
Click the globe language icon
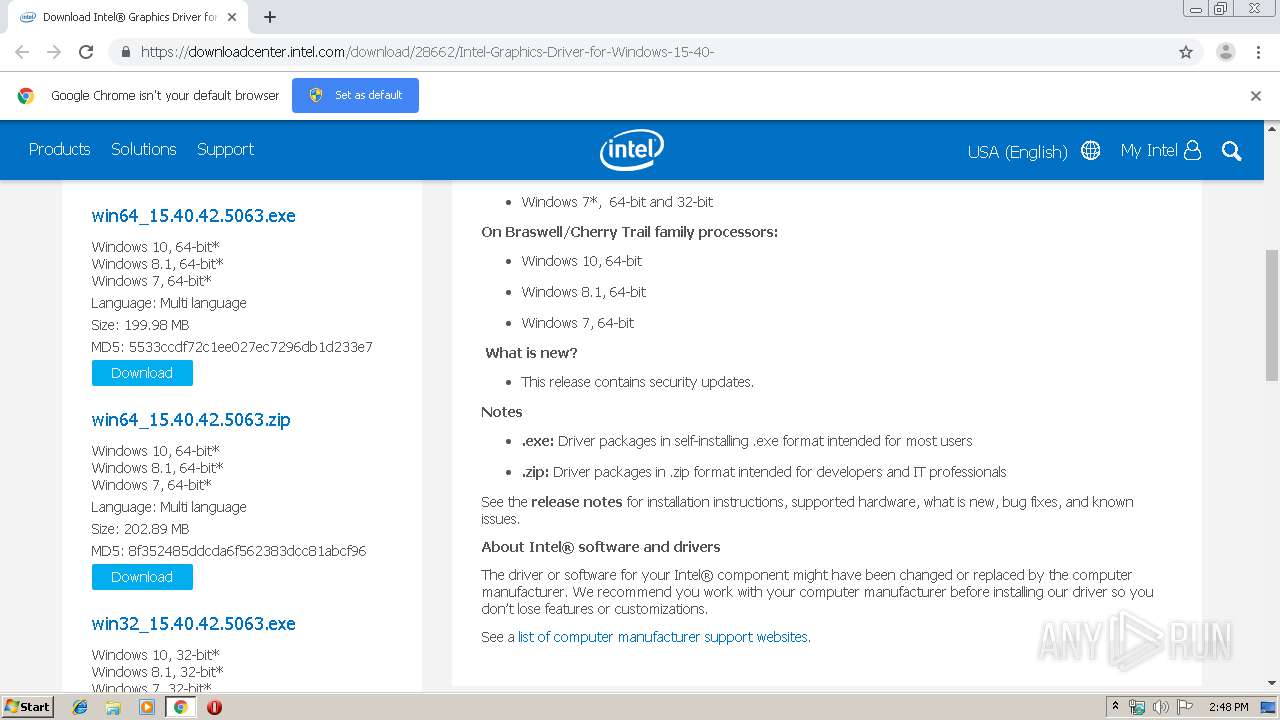pos(1090,150)
